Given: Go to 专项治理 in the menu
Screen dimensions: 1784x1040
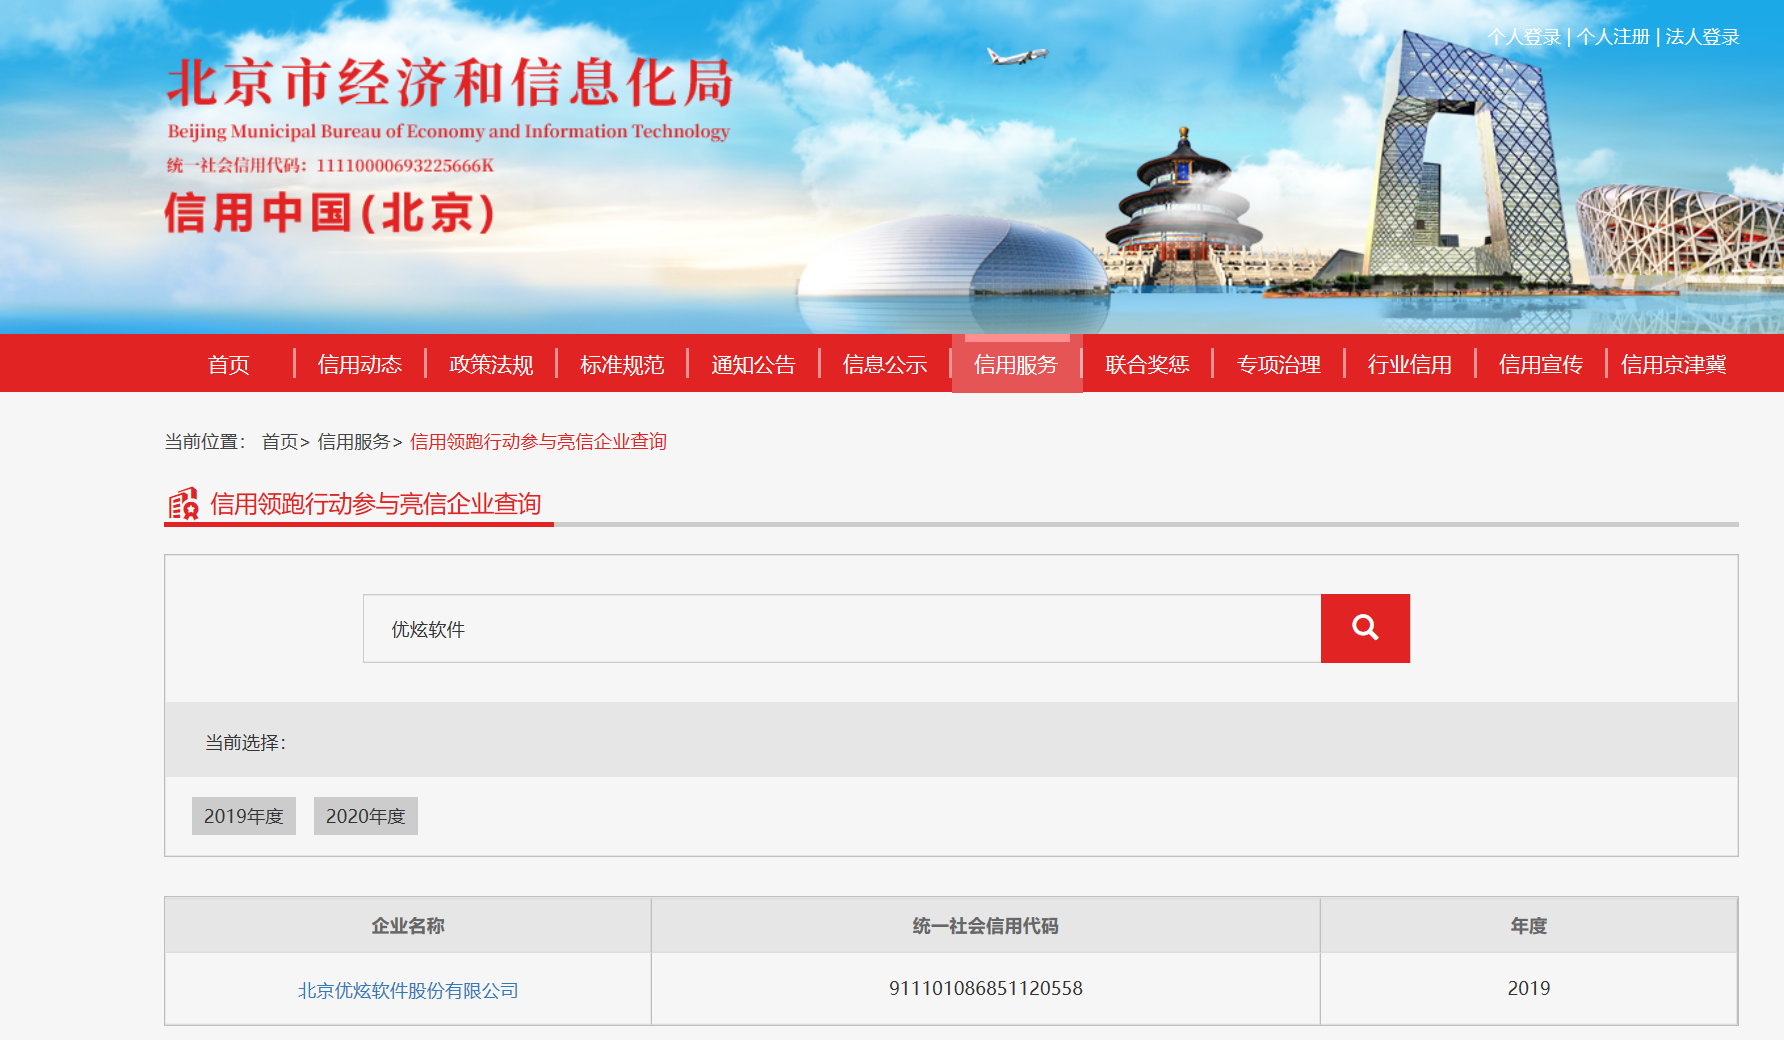Looking at the screenshot, I should pos(1278,365).
